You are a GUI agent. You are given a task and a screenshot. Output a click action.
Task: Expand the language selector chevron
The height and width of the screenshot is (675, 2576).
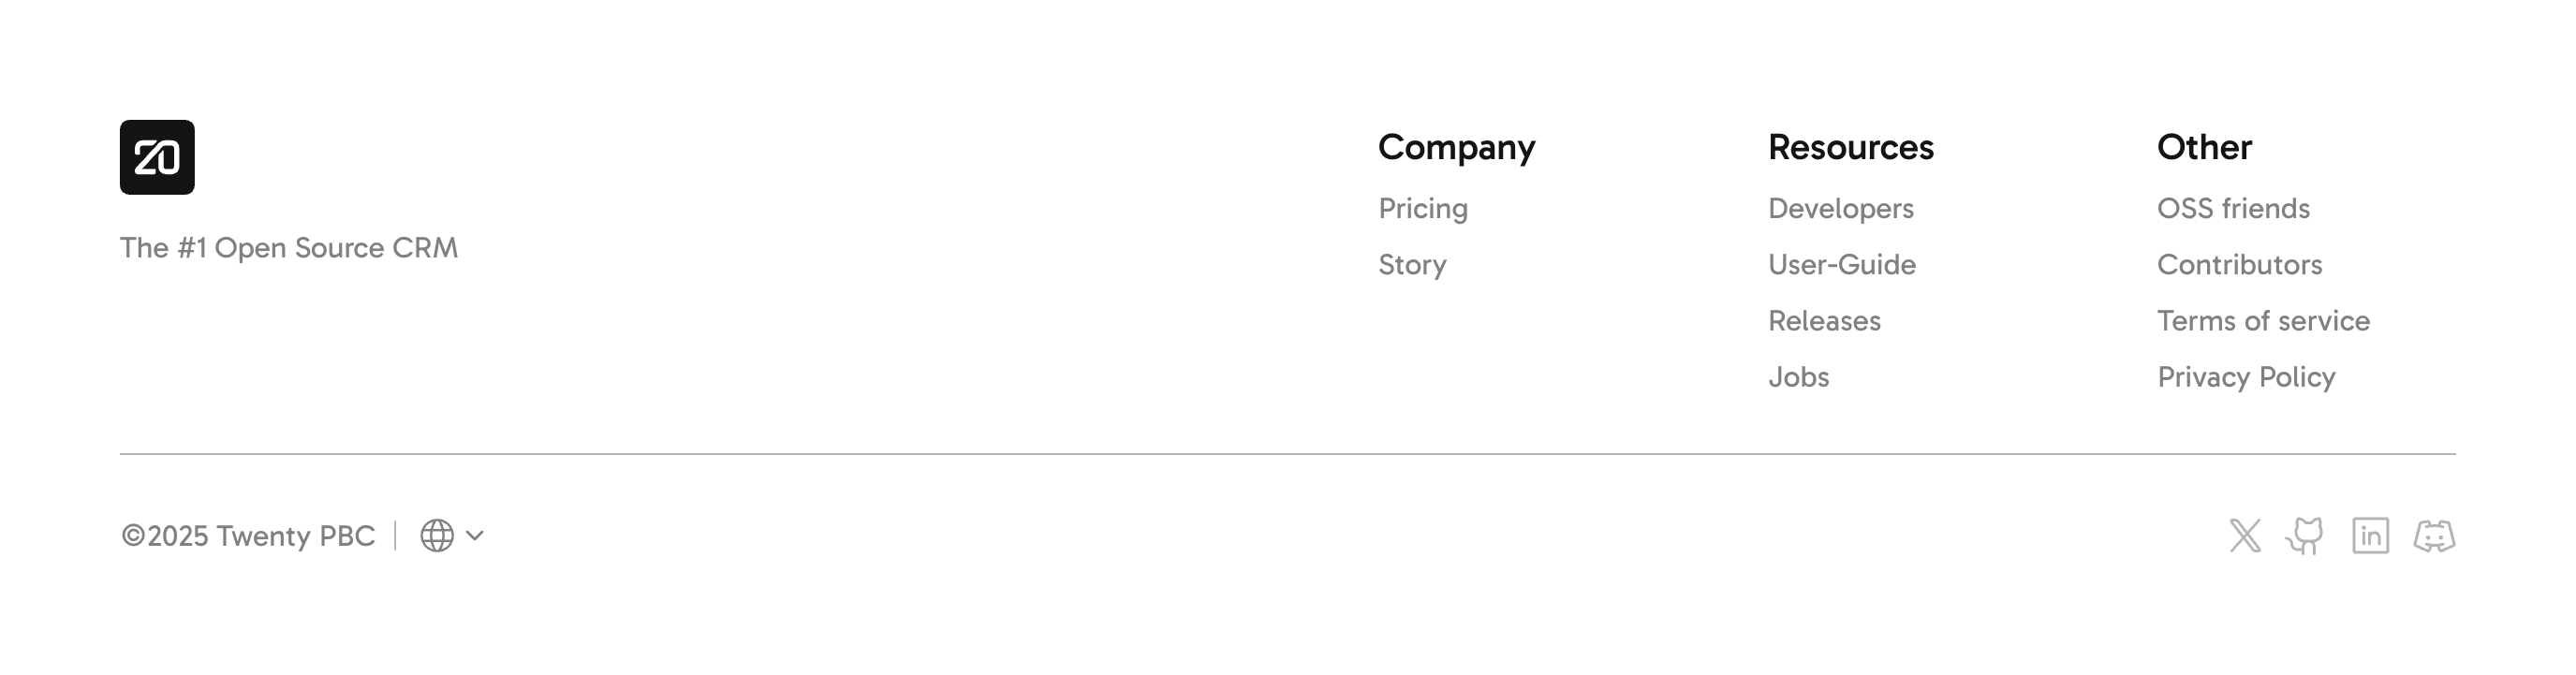click(x=475, y=536)
